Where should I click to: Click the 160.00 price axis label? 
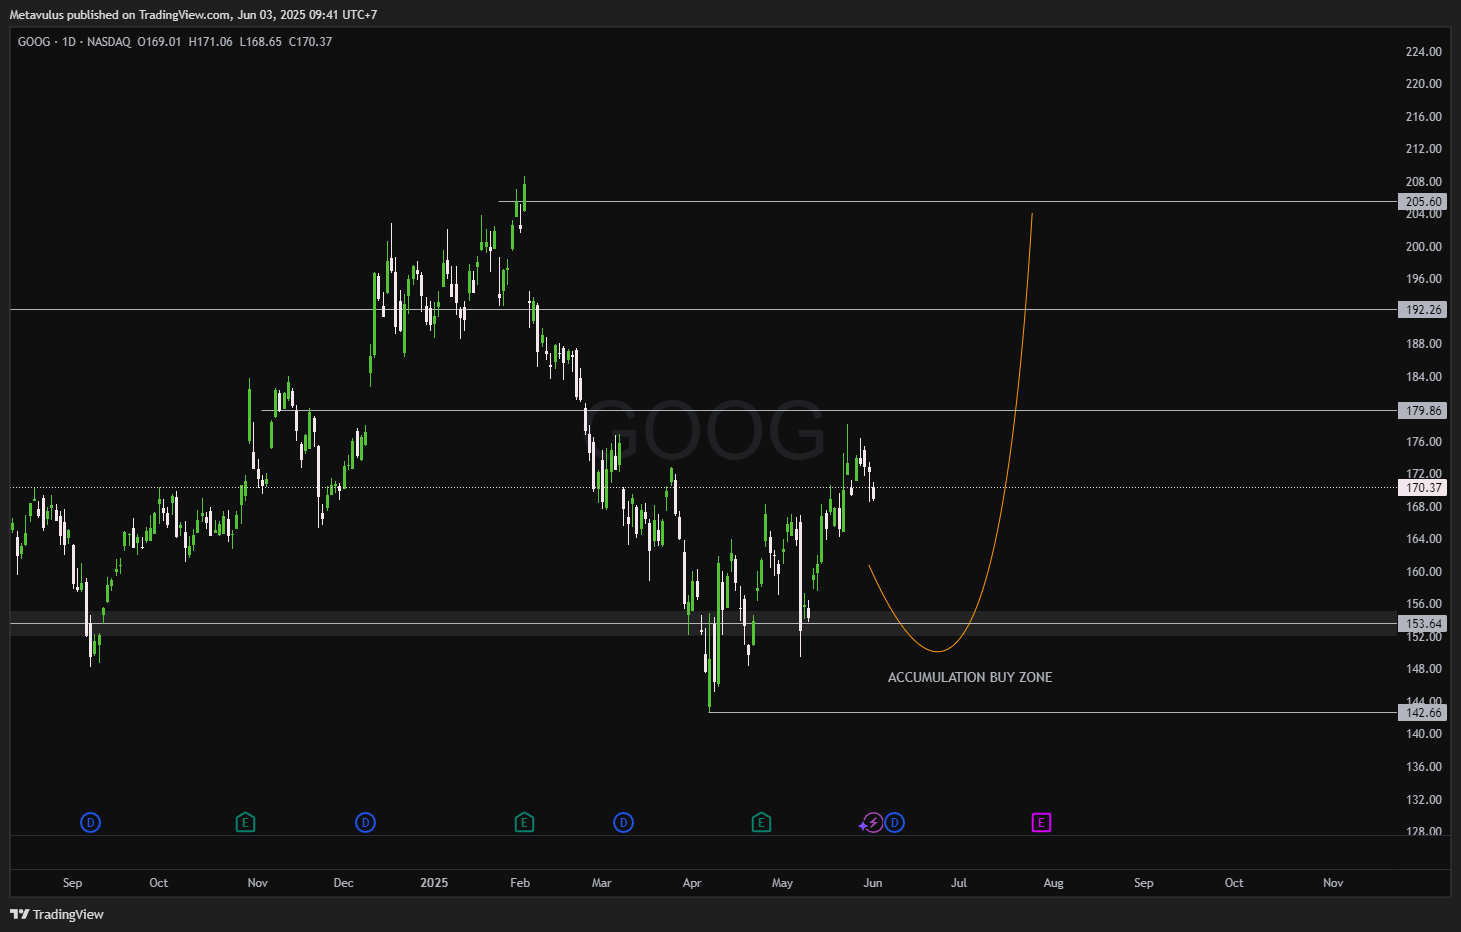click(1423, 572)
